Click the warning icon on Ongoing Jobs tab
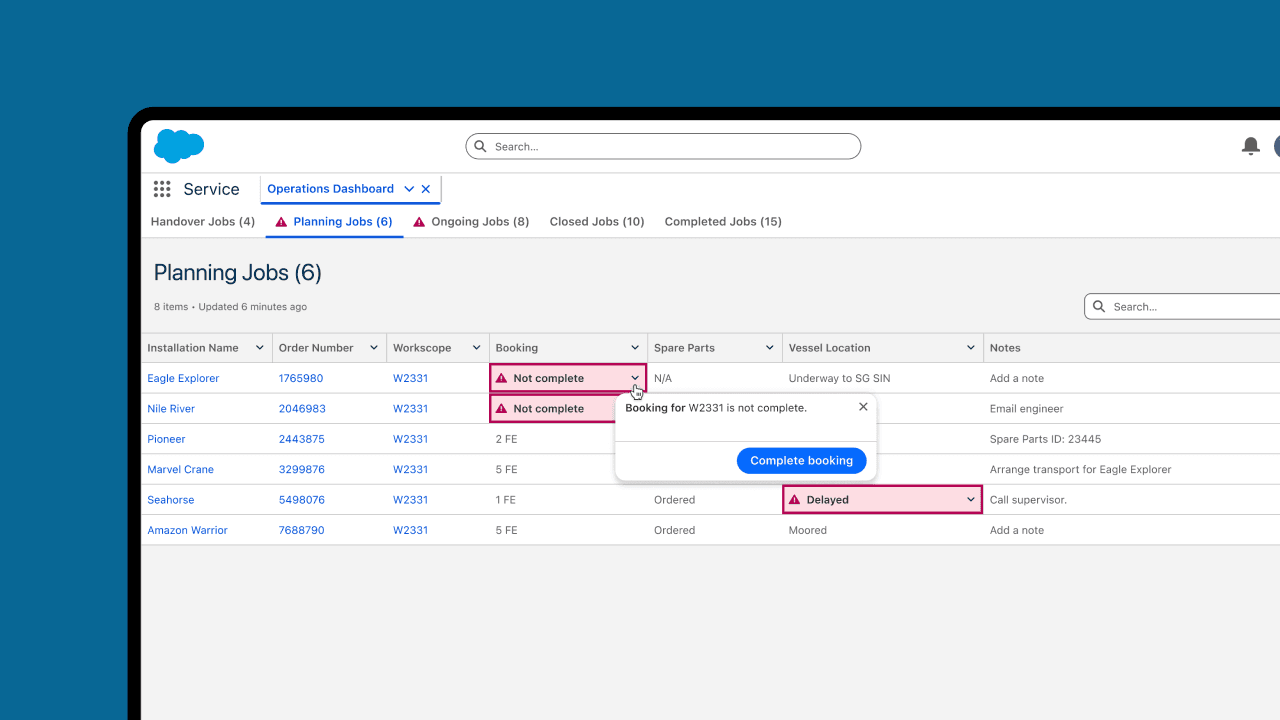The image size is (1280, 720). click(419, 222)
